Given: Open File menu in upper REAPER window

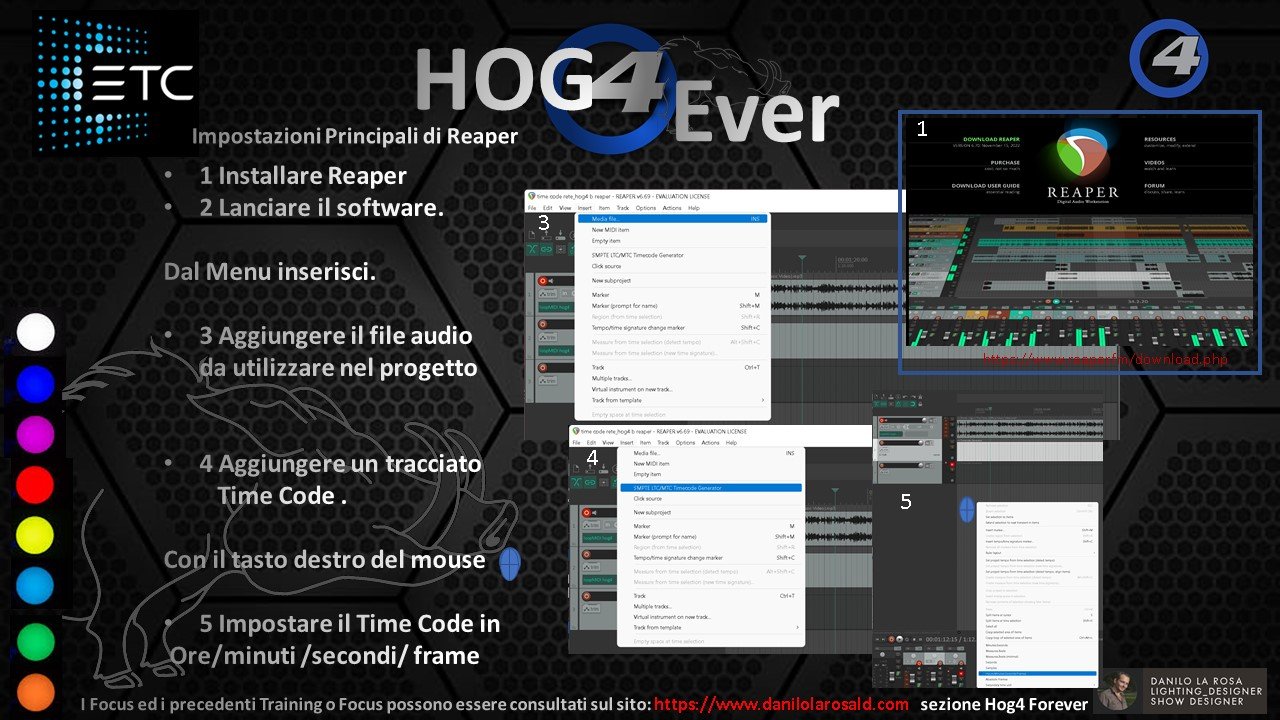Looking at the screenshot, I should click(532, 208).
